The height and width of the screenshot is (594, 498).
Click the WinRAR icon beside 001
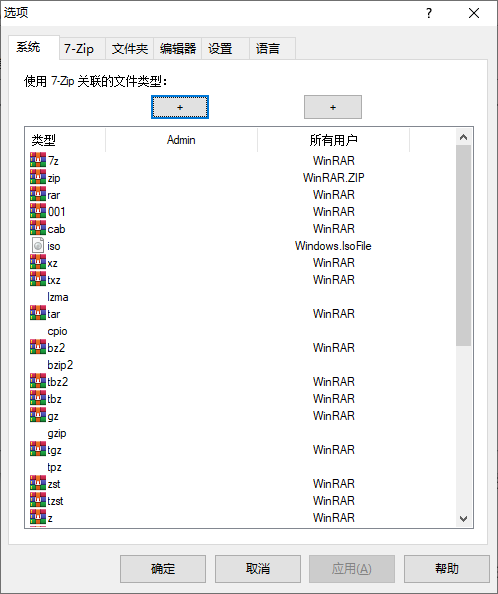pos(38,211)
